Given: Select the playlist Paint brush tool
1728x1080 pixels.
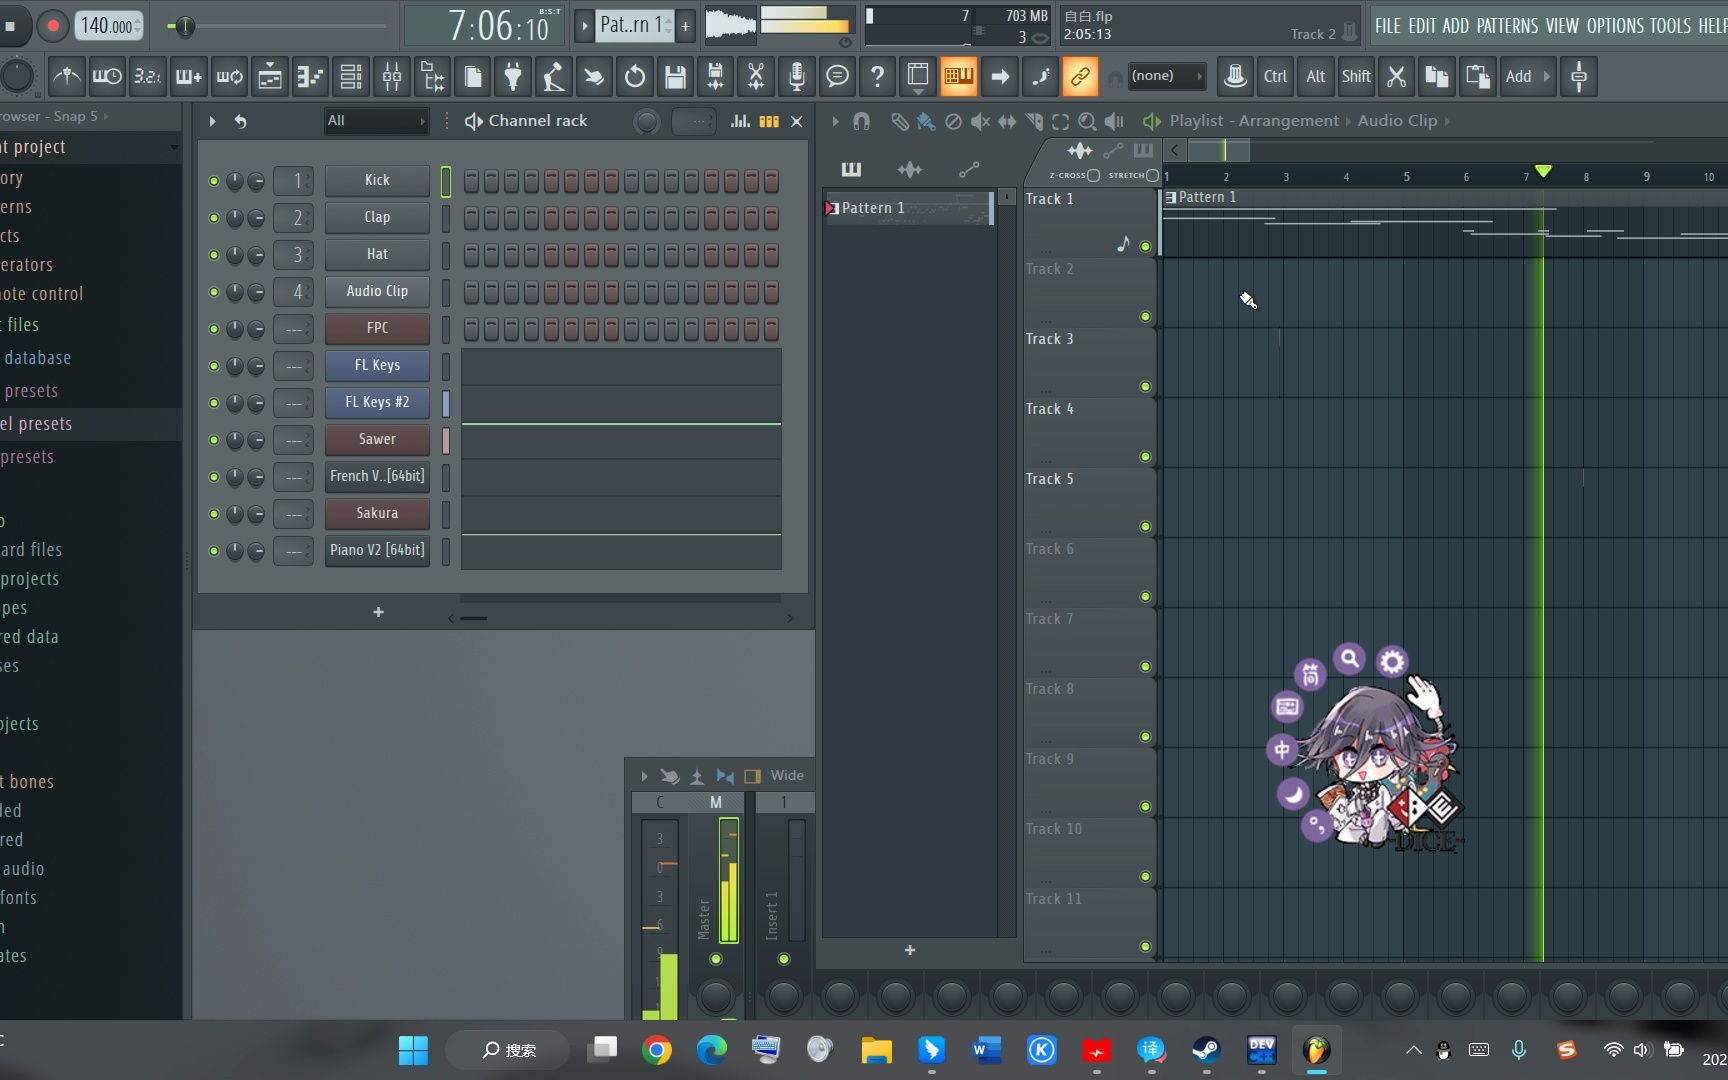Looking at the screenshot, I should 926,121.
